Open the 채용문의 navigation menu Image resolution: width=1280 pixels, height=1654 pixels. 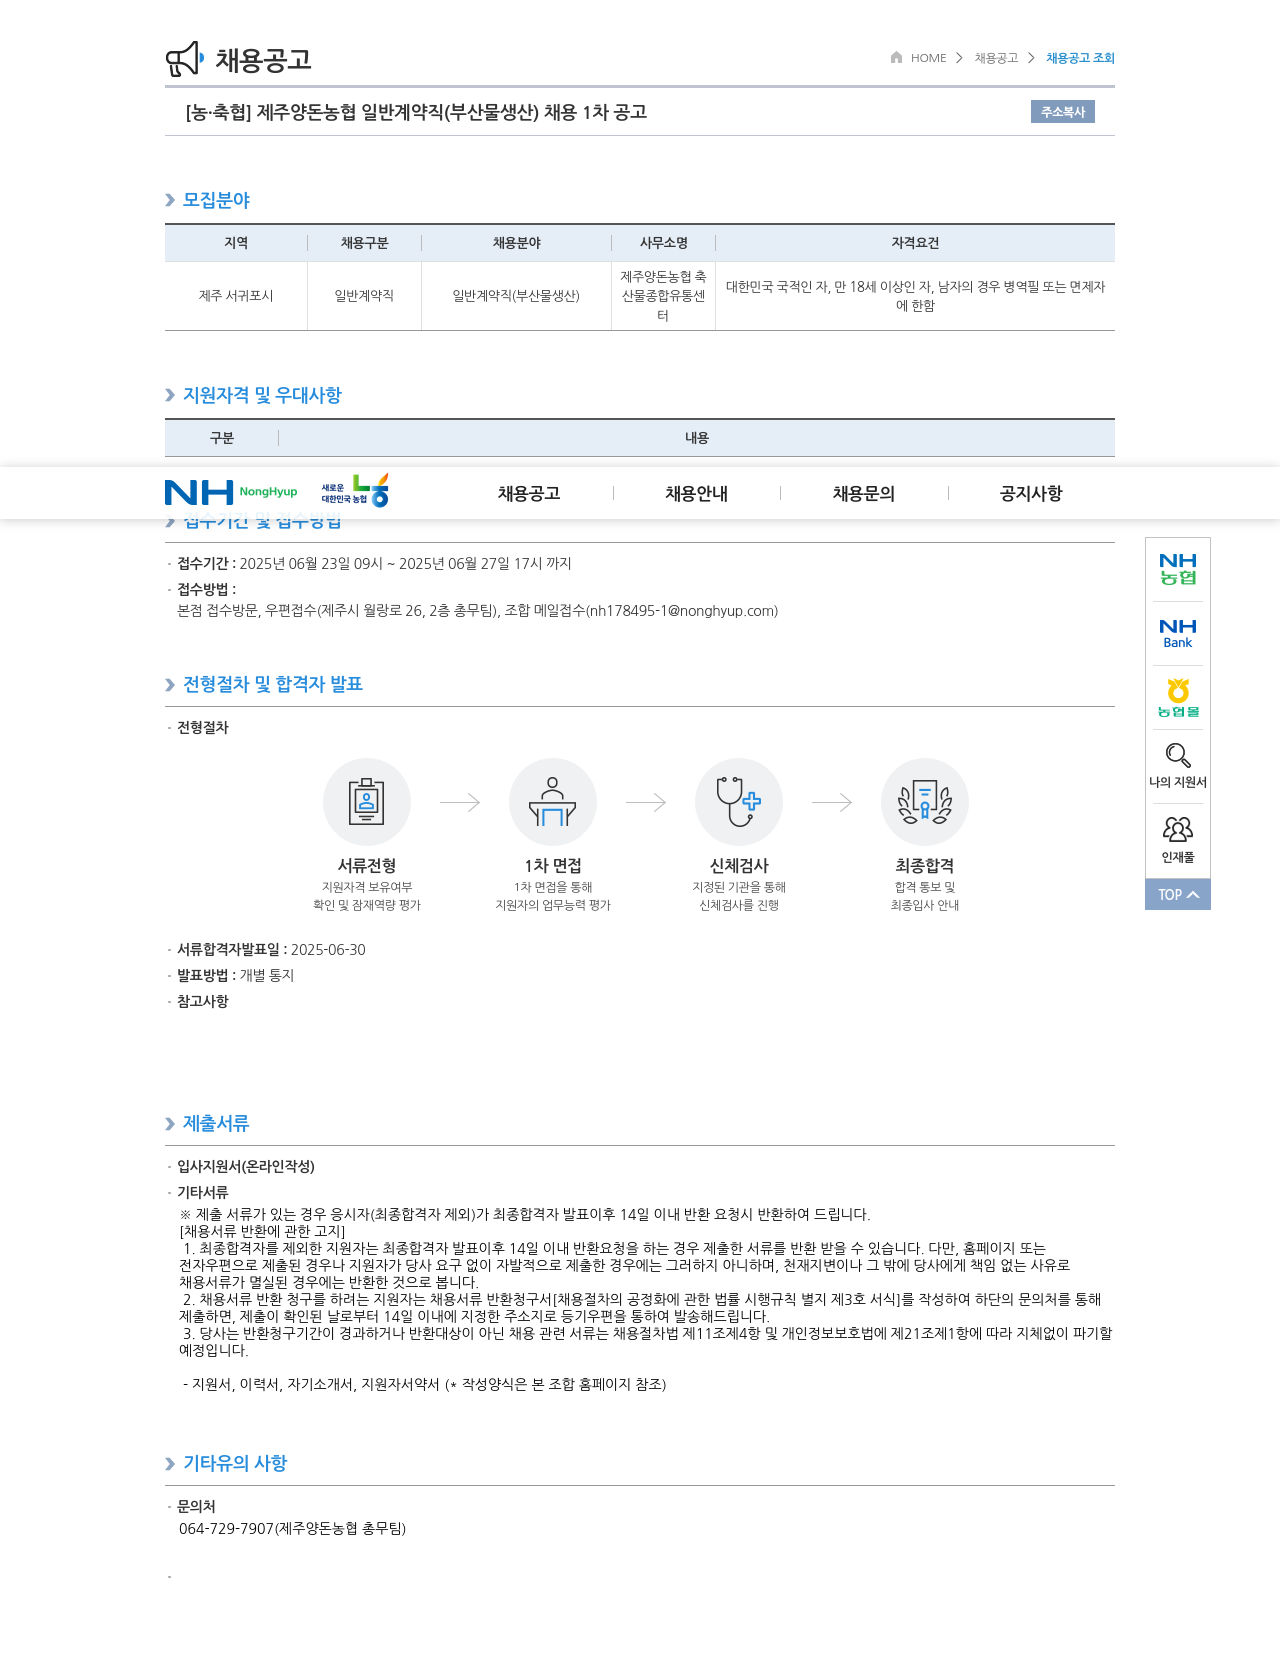[864, 493]
